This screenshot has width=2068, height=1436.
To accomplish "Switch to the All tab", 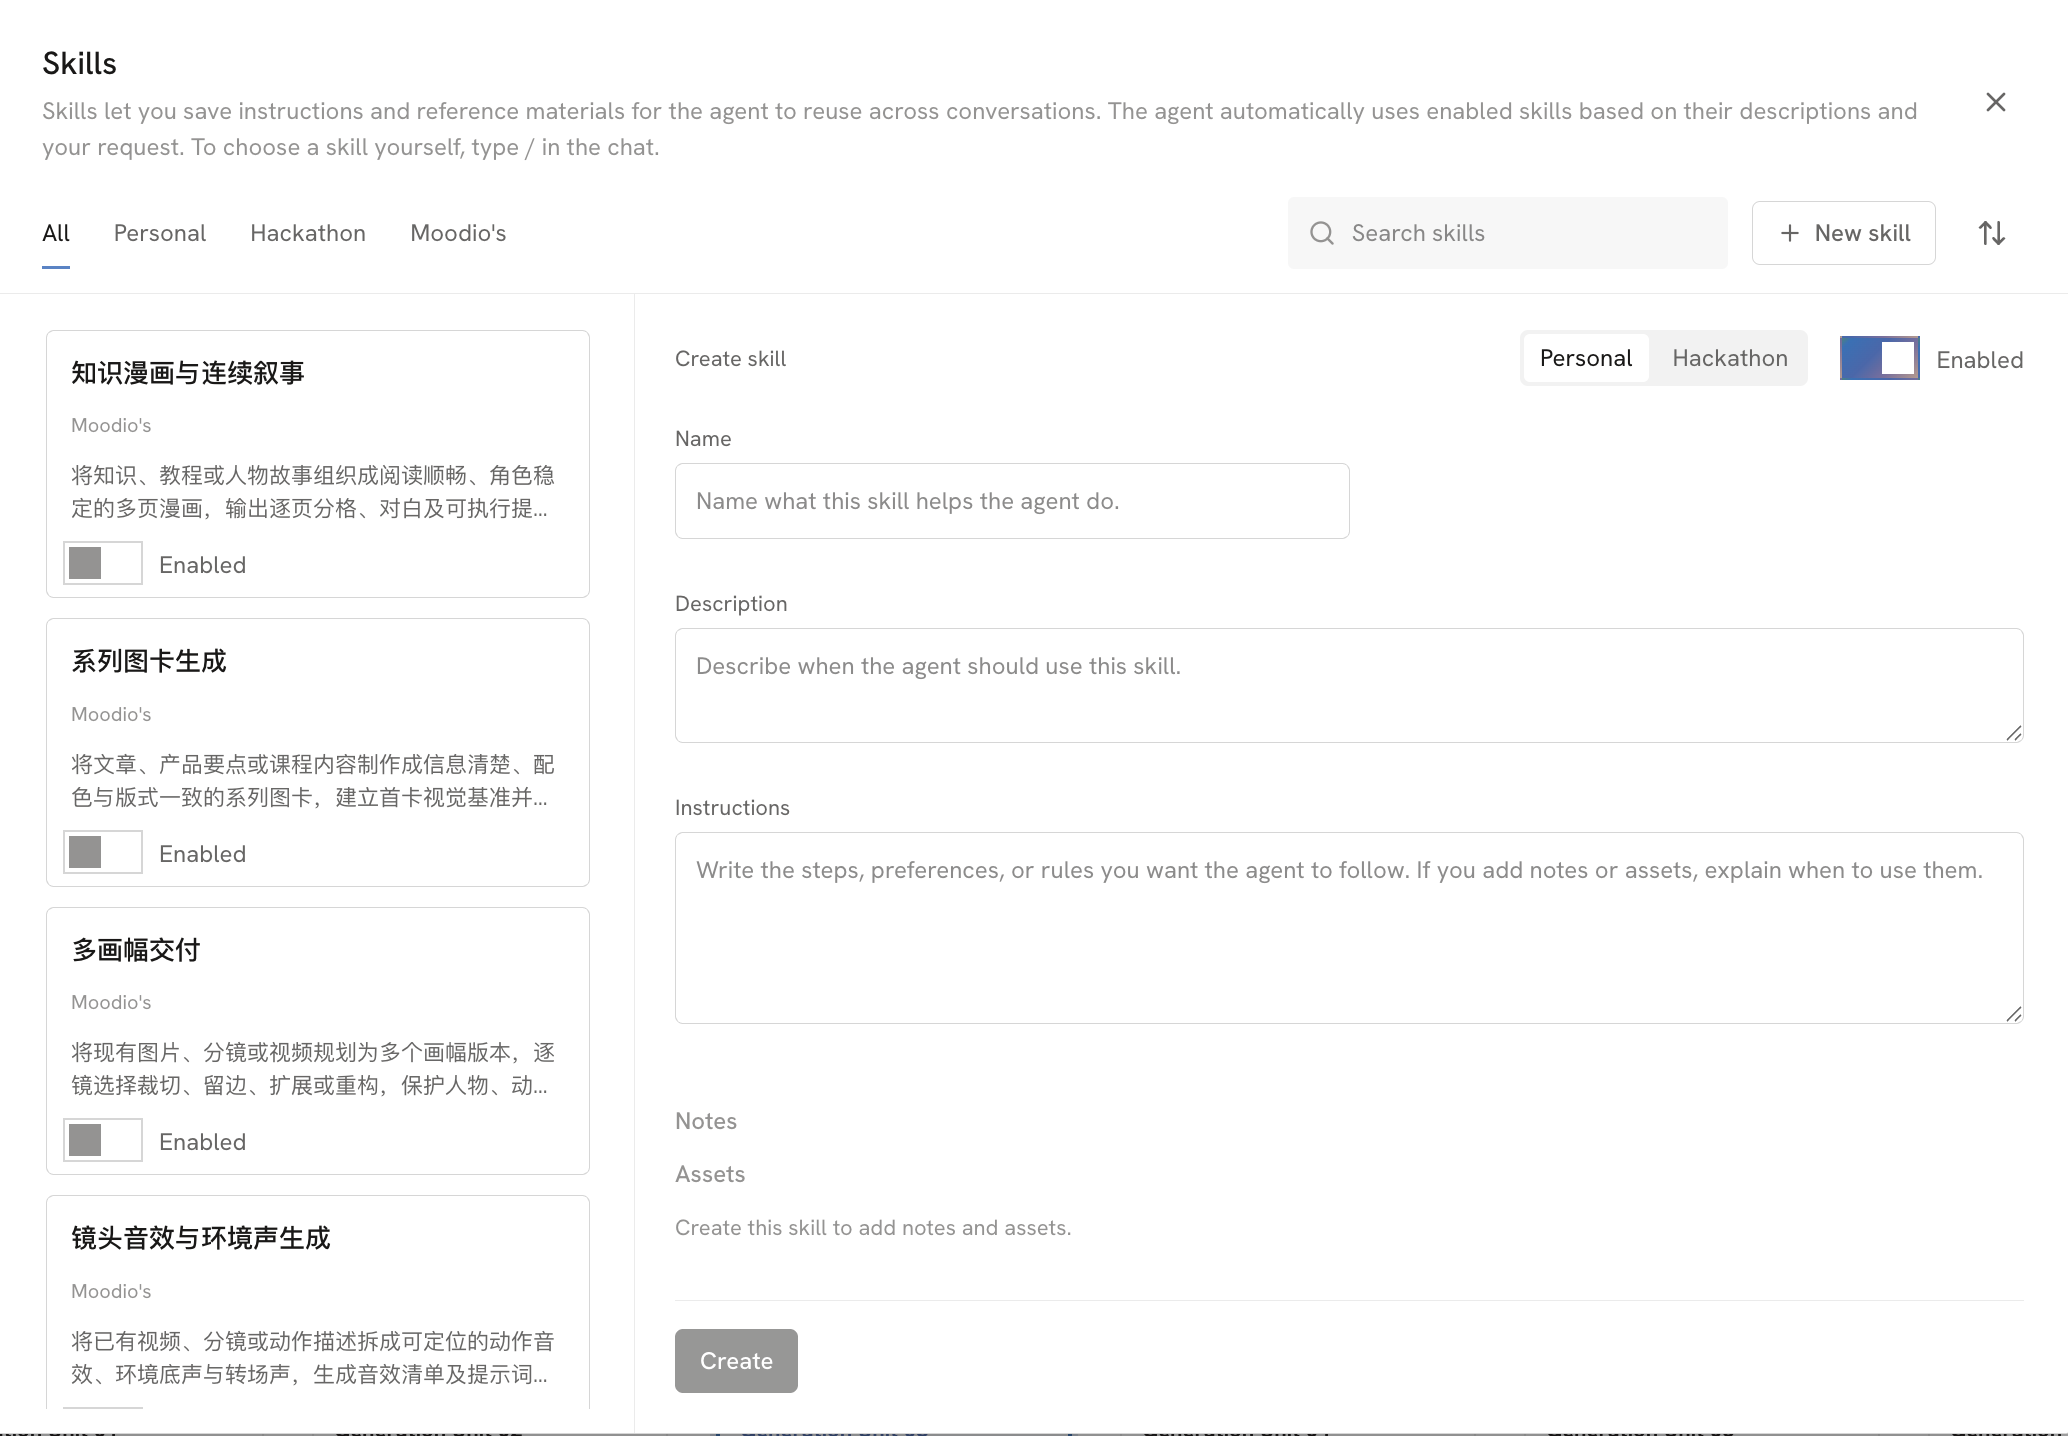I will click(x=56, y=233).
